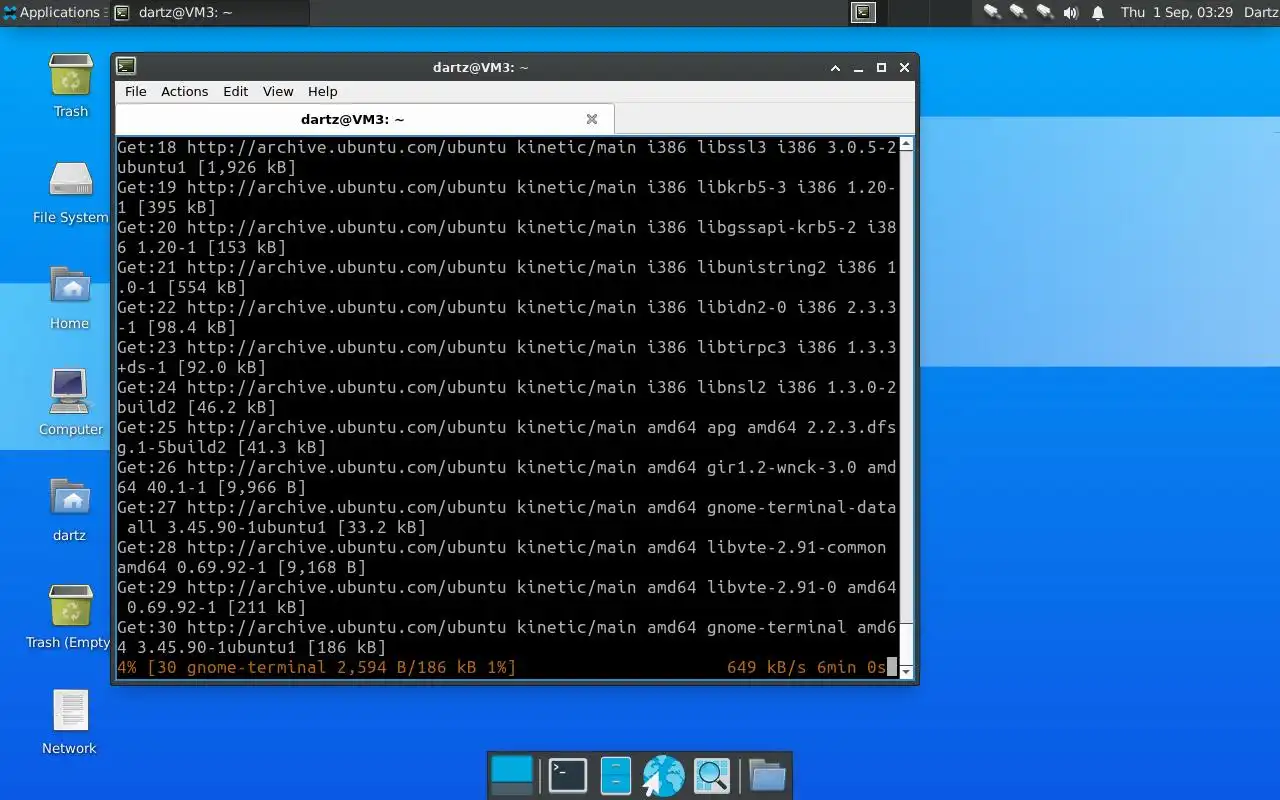Open the Home folder desktop icon
Screen dimensions: 1280x800
click(70, 287)
